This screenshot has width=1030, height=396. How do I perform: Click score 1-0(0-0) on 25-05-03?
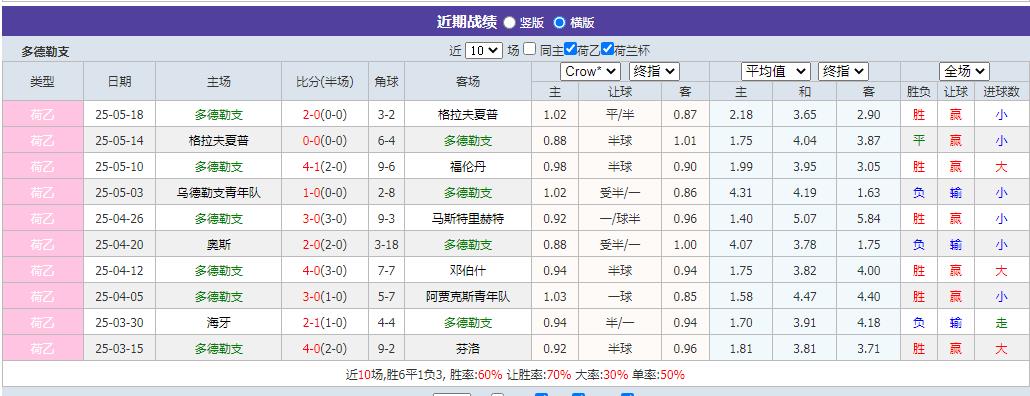[x=325, y=192]
